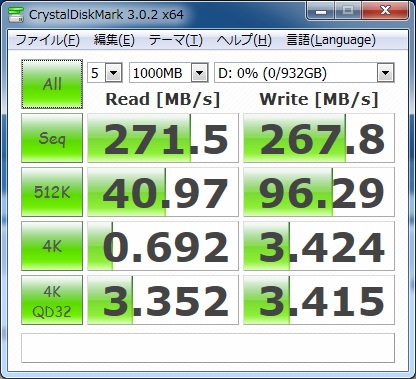Run all benchmarks with All button
The height and width of the screenshot is (379, 416).
[x=52, y=84]
